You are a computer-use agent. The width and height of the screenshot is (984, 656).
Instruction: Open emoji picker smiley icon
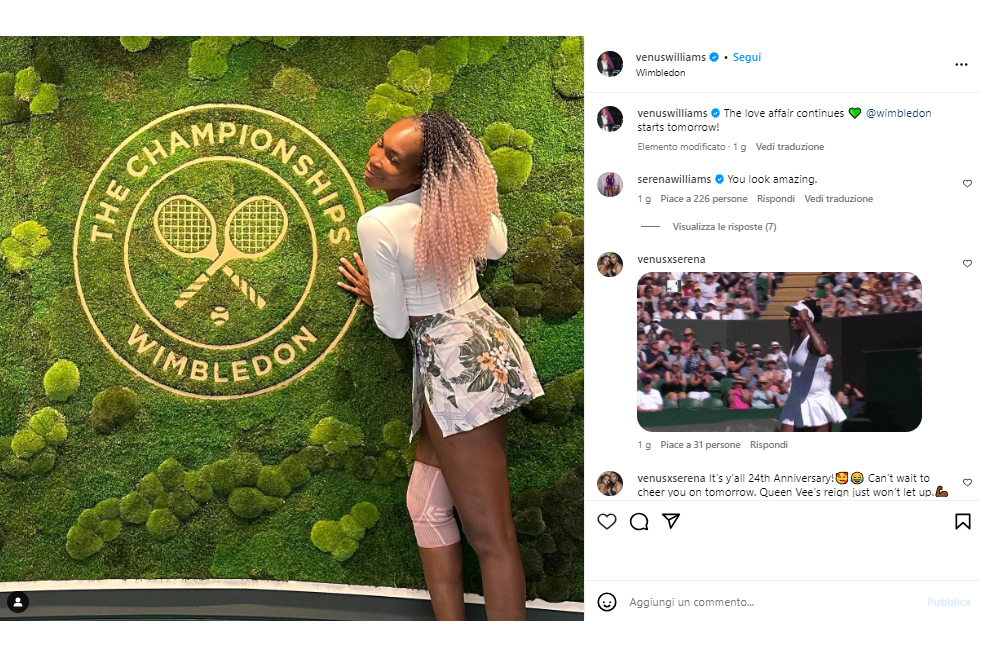607,602
